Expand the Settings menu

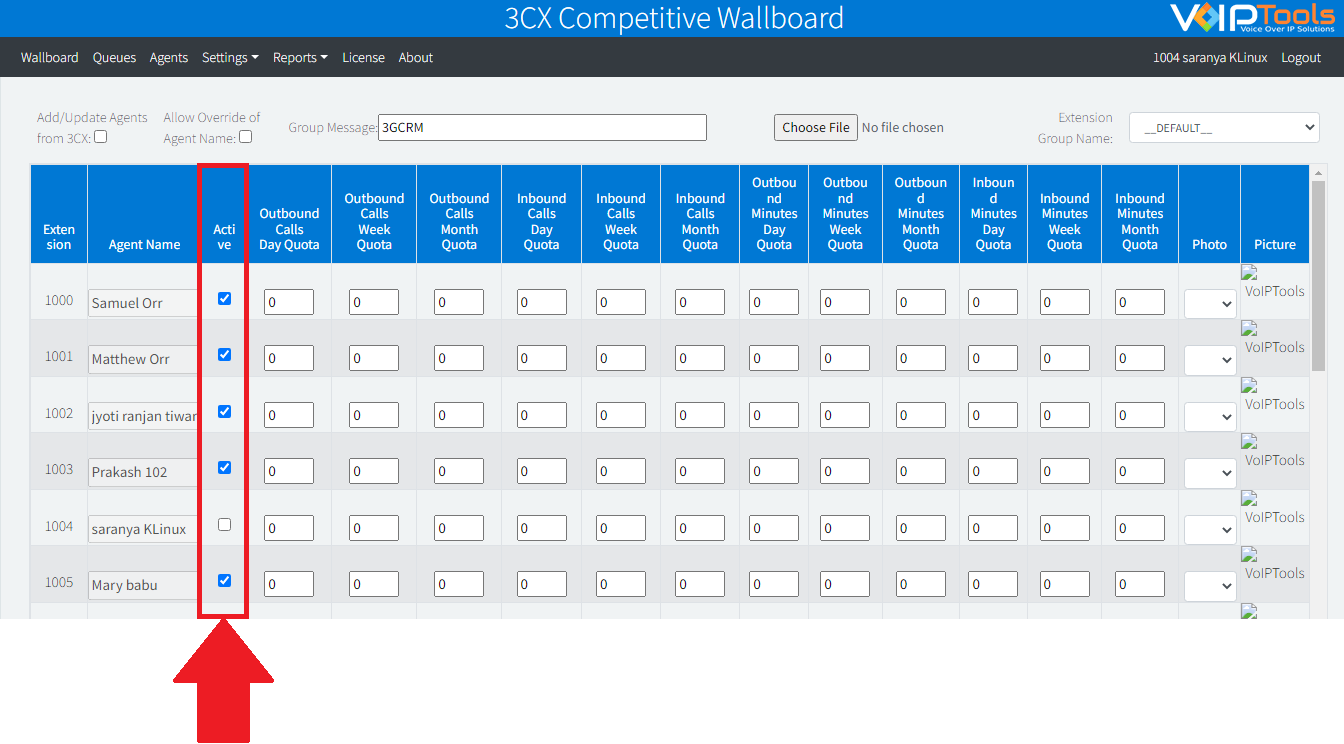tap(230, 58)
